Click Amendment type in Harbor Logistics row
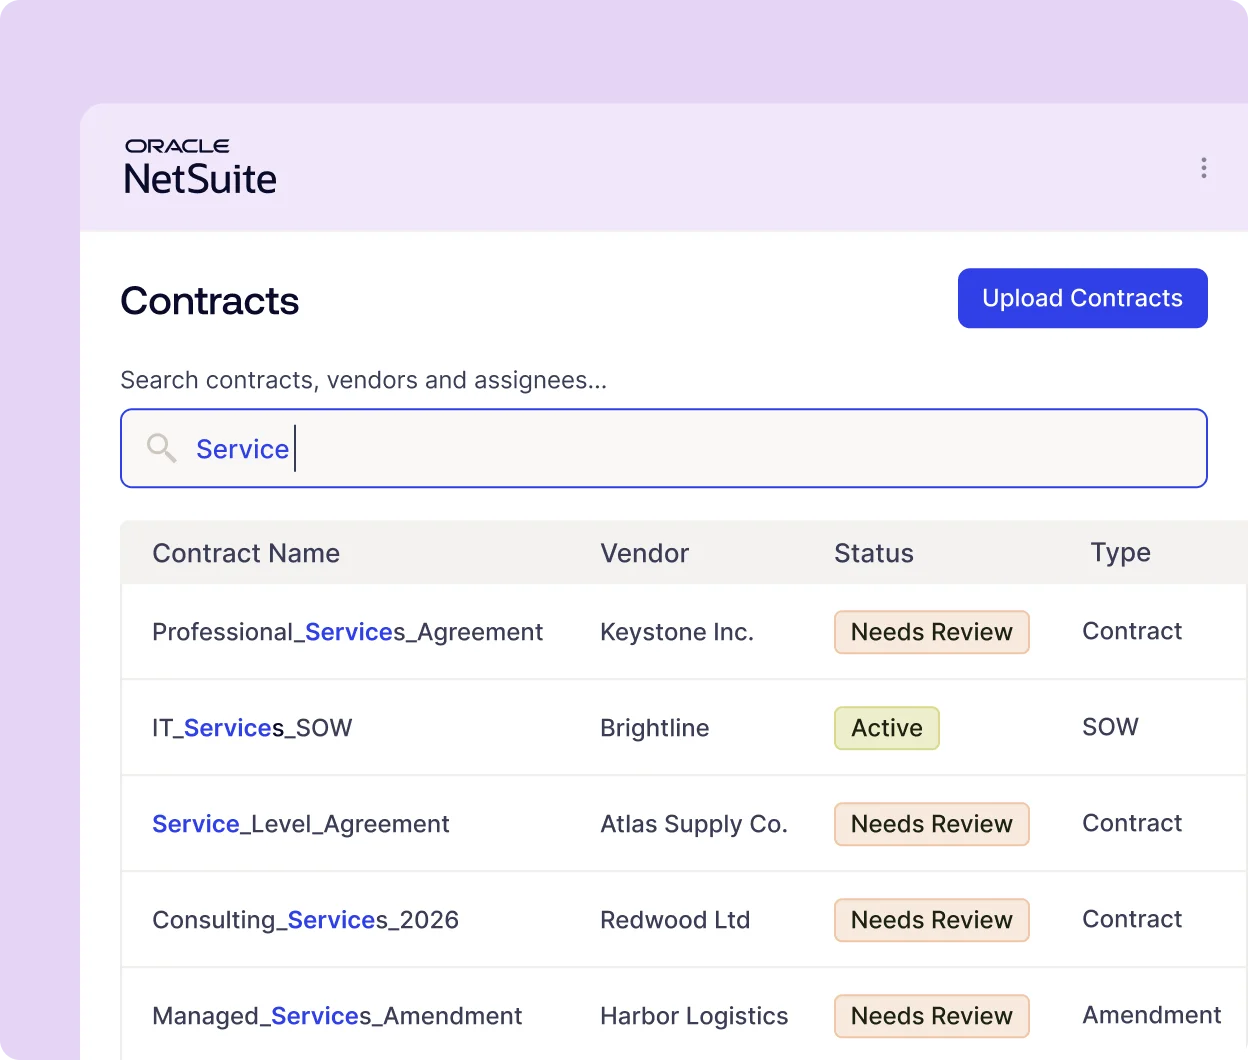This screenshot has width=1248, height=1060. coord(1152,1015)
